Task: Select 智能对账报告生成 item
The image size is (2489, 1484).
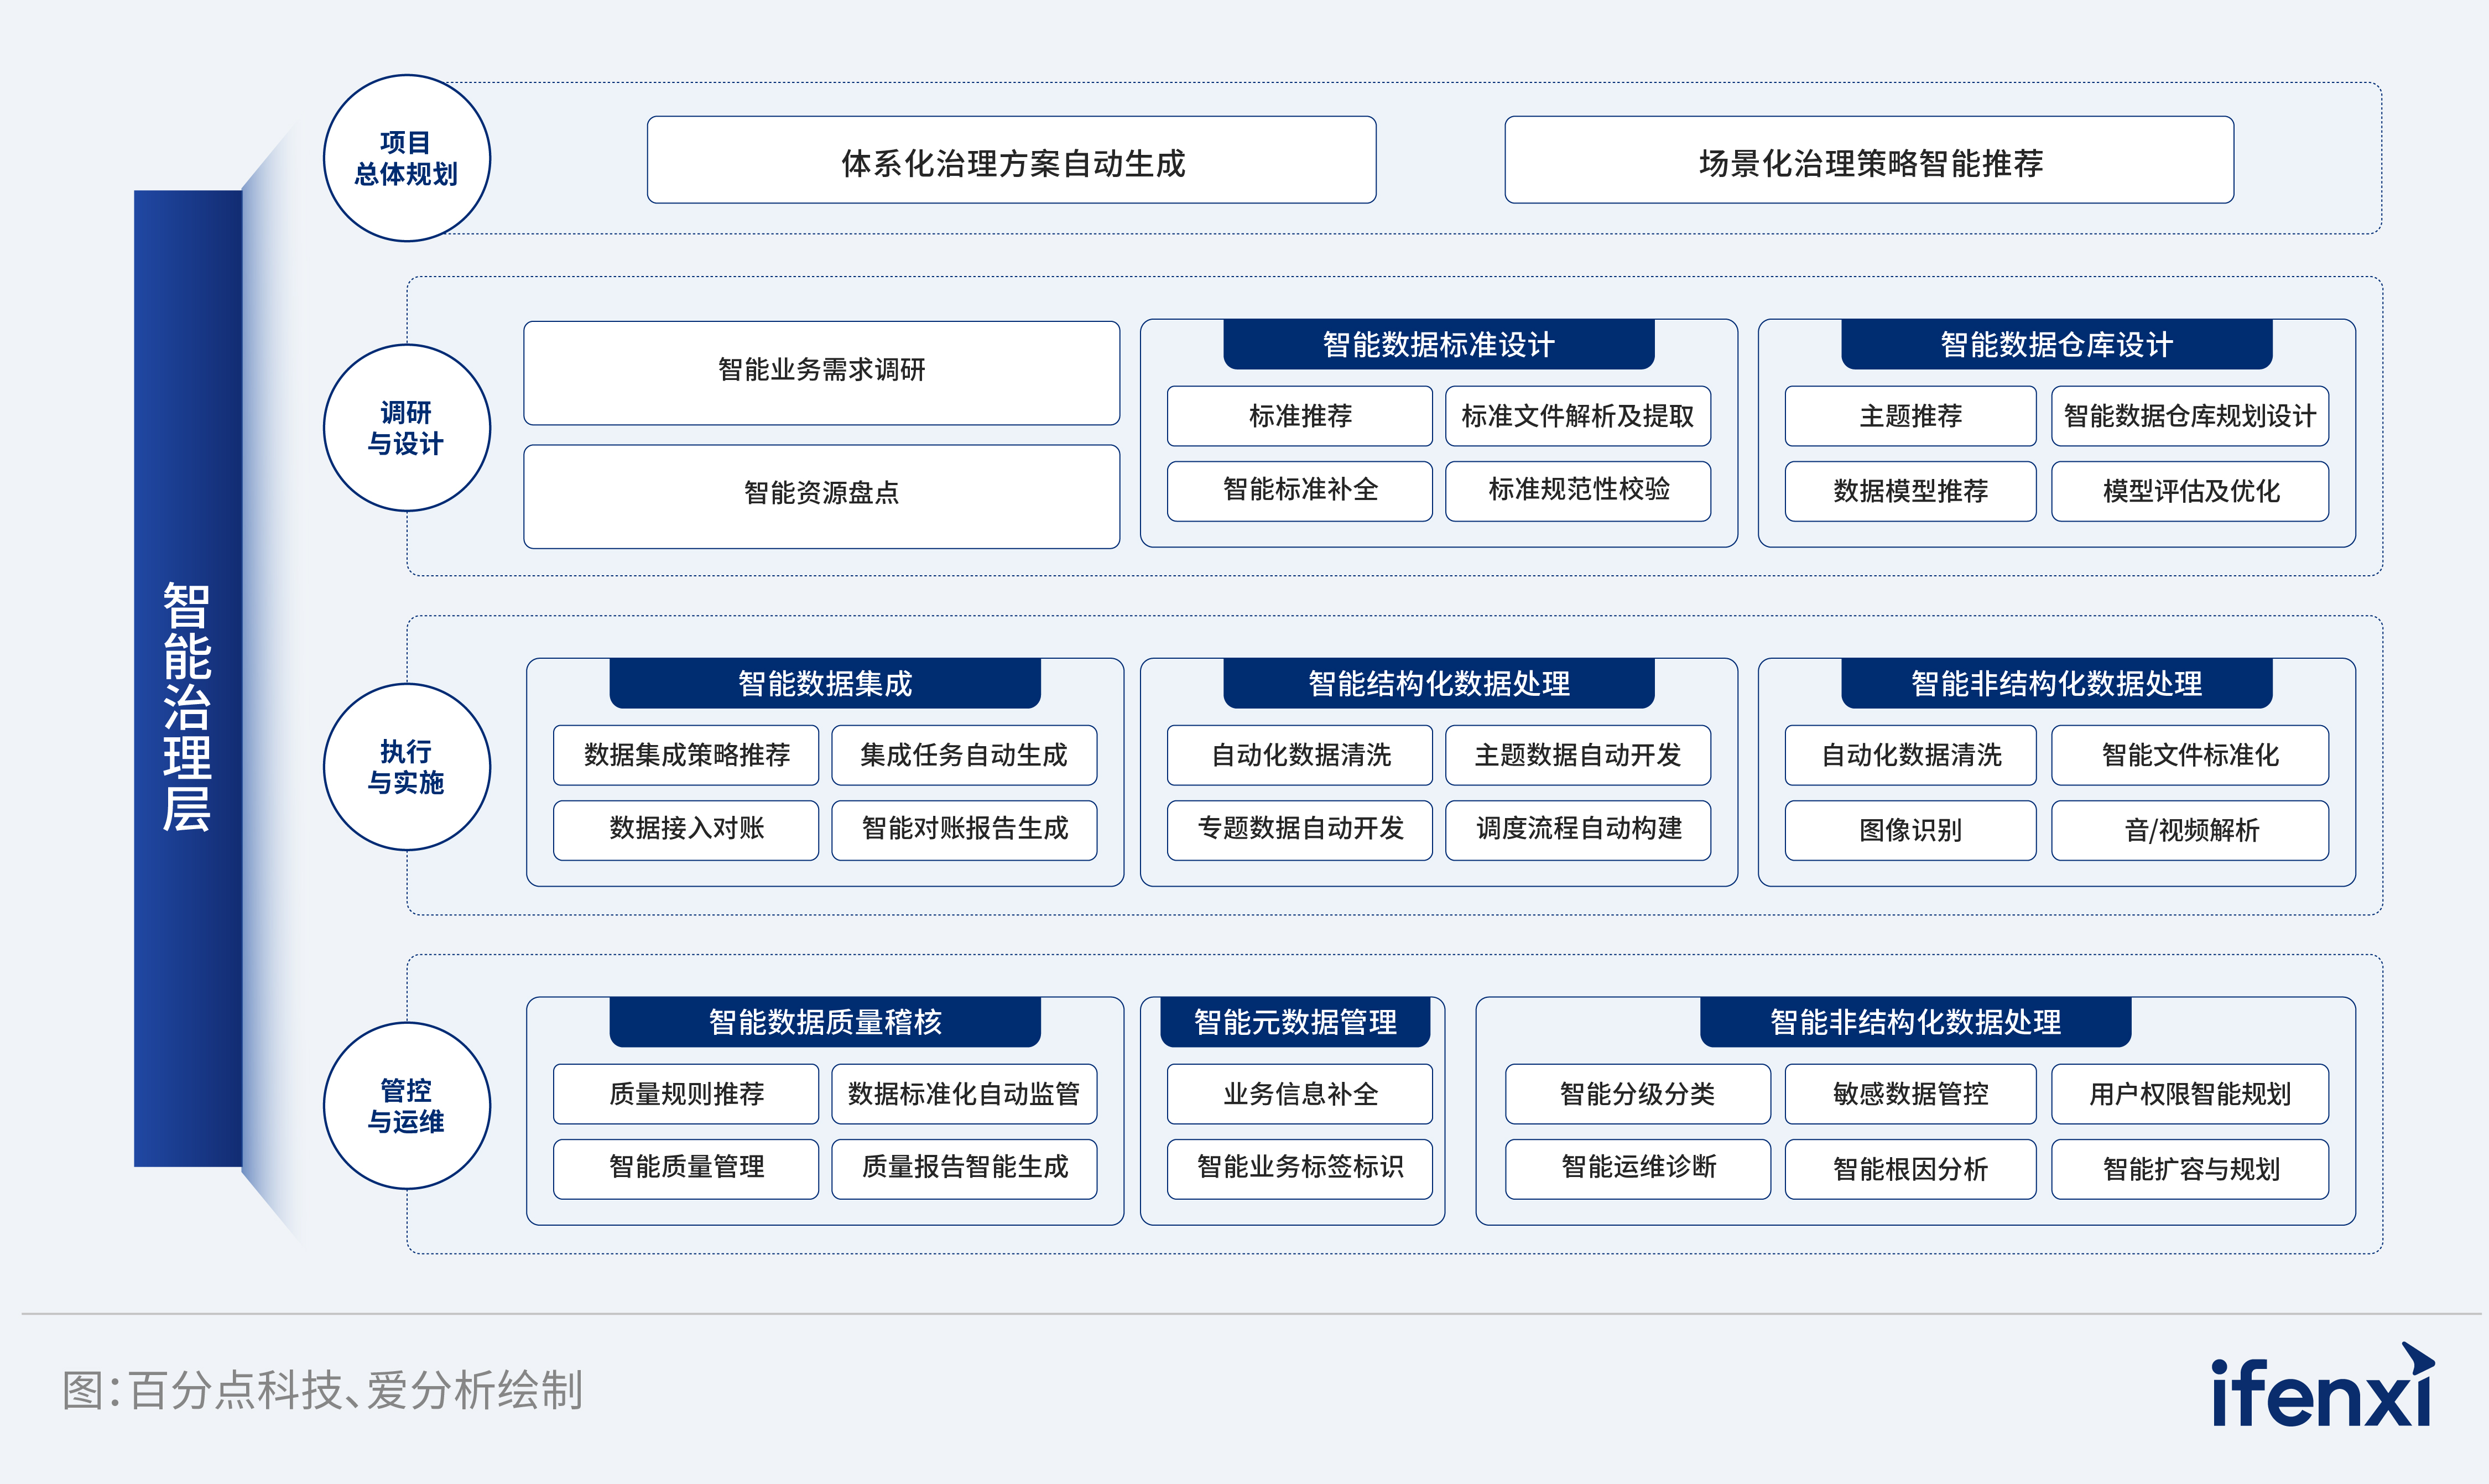Action: pyautogui.click(x=964, y=829)
